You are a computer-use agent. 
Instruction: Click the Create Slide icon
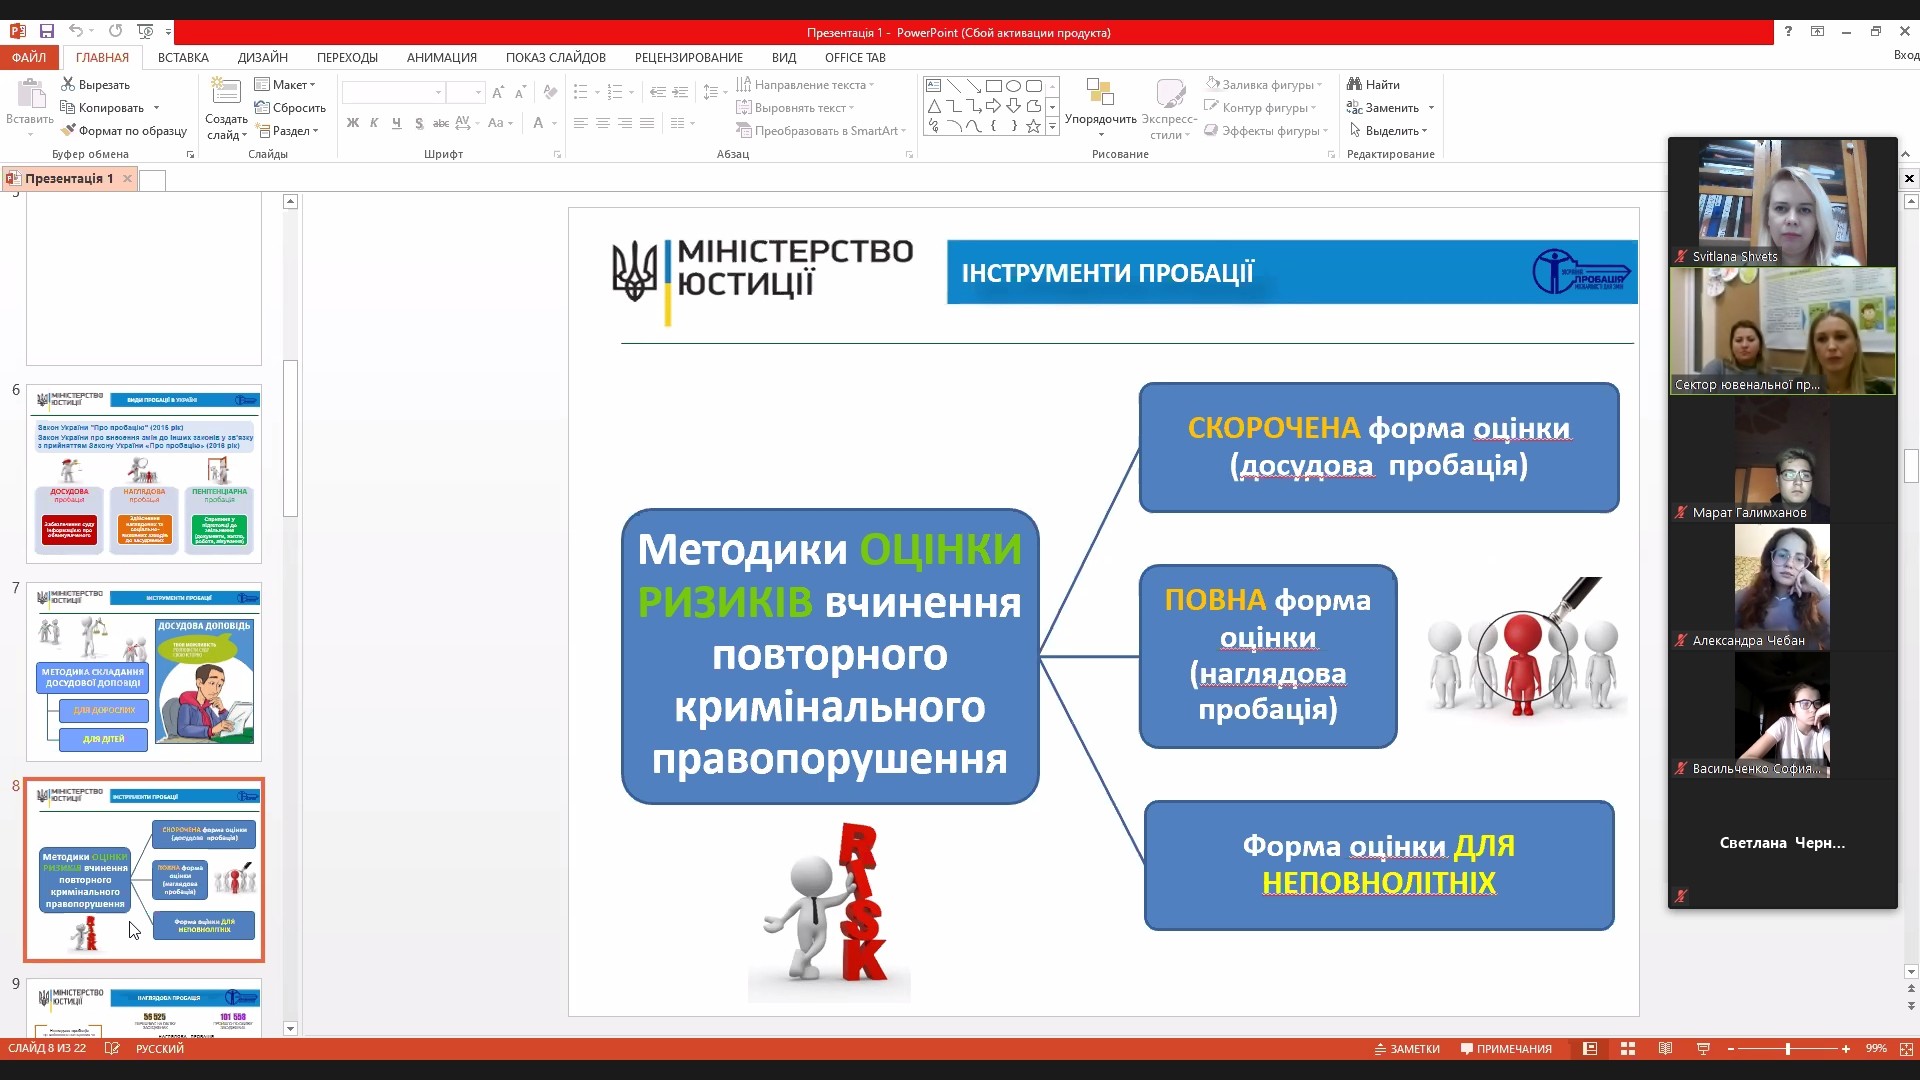226,93
